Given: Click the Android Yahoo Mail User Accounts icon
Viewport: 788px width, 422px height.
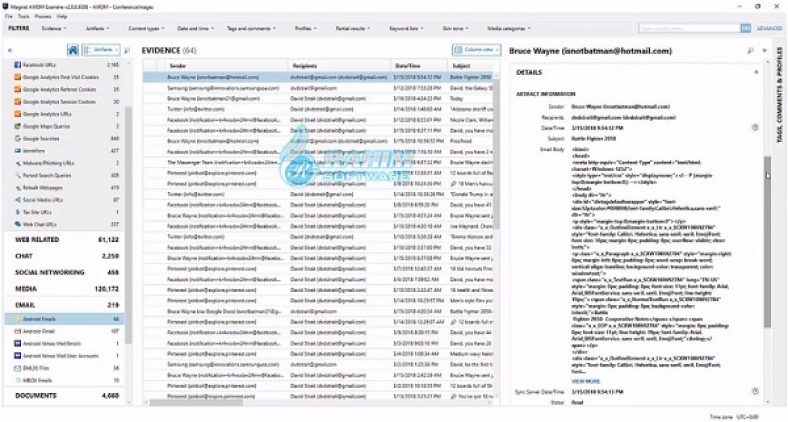Looking at the screenshot, I should tap(18, 356).
